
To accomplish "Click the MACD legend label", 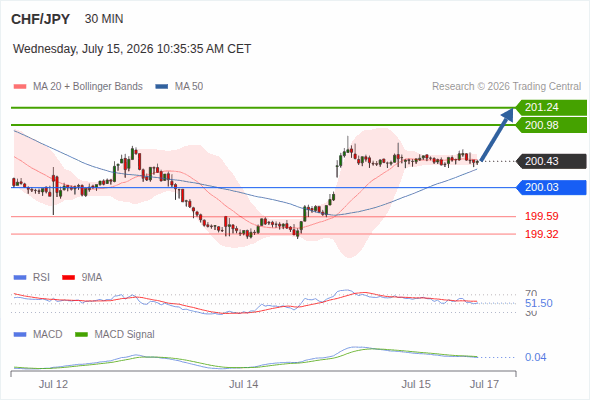I will click(x=47, y=335).
